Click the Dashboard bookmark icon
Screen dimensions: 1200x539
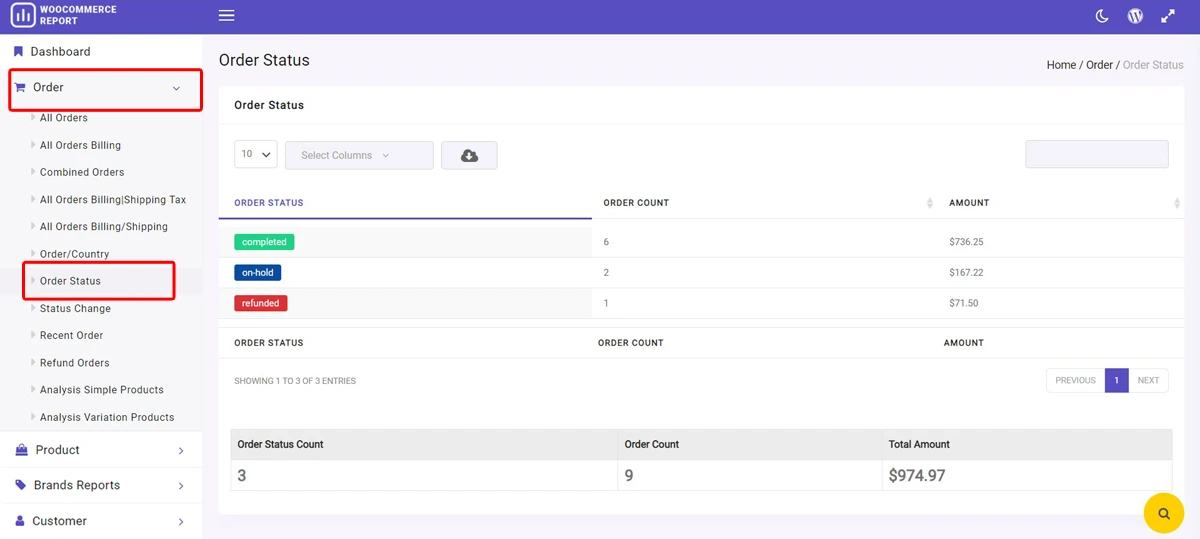(18, 51)
